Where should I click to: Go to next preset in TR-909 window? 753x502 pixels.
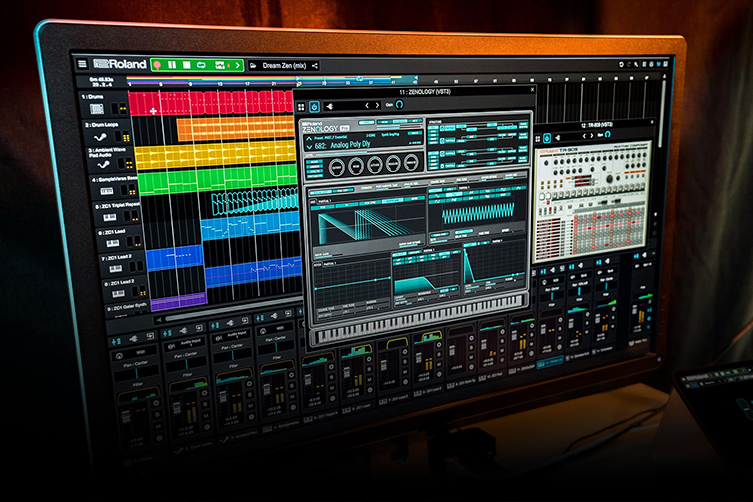[592, 136]
